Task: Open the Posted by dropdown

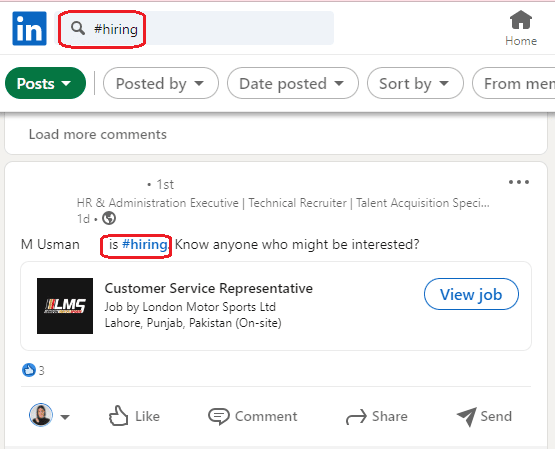Action: point(161,84)
